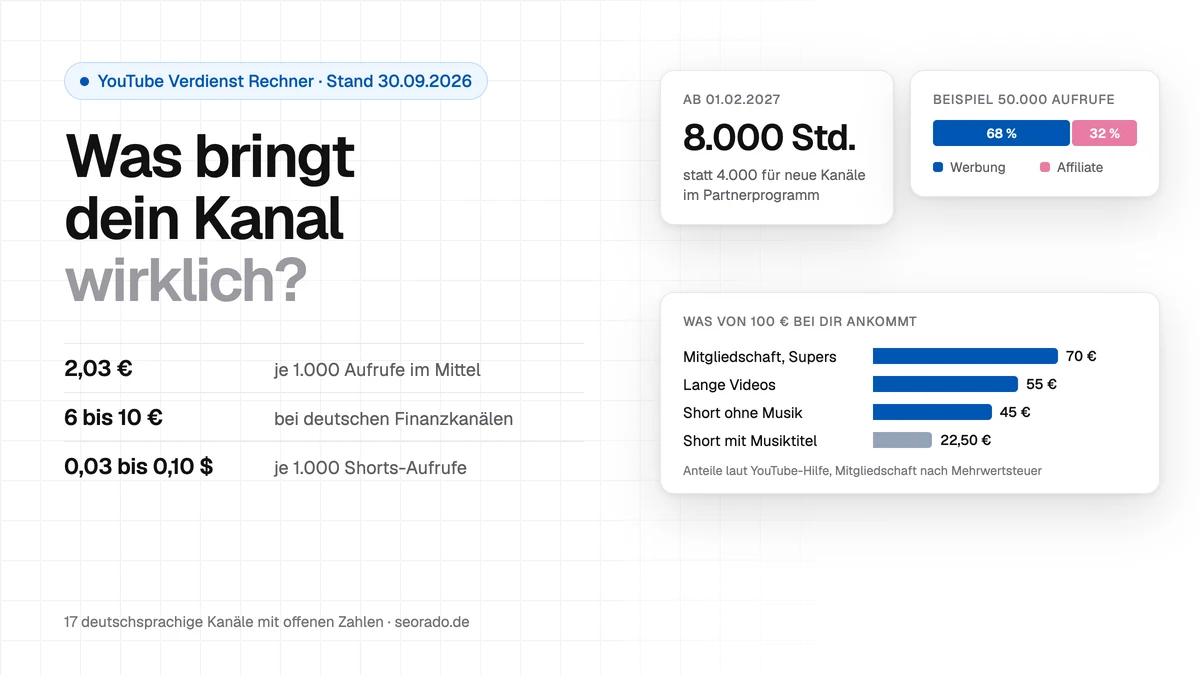Viewport: 1200px width, 675px height.
Task: Click the Lange Videos bar
Action: click(x=945, y=384)
